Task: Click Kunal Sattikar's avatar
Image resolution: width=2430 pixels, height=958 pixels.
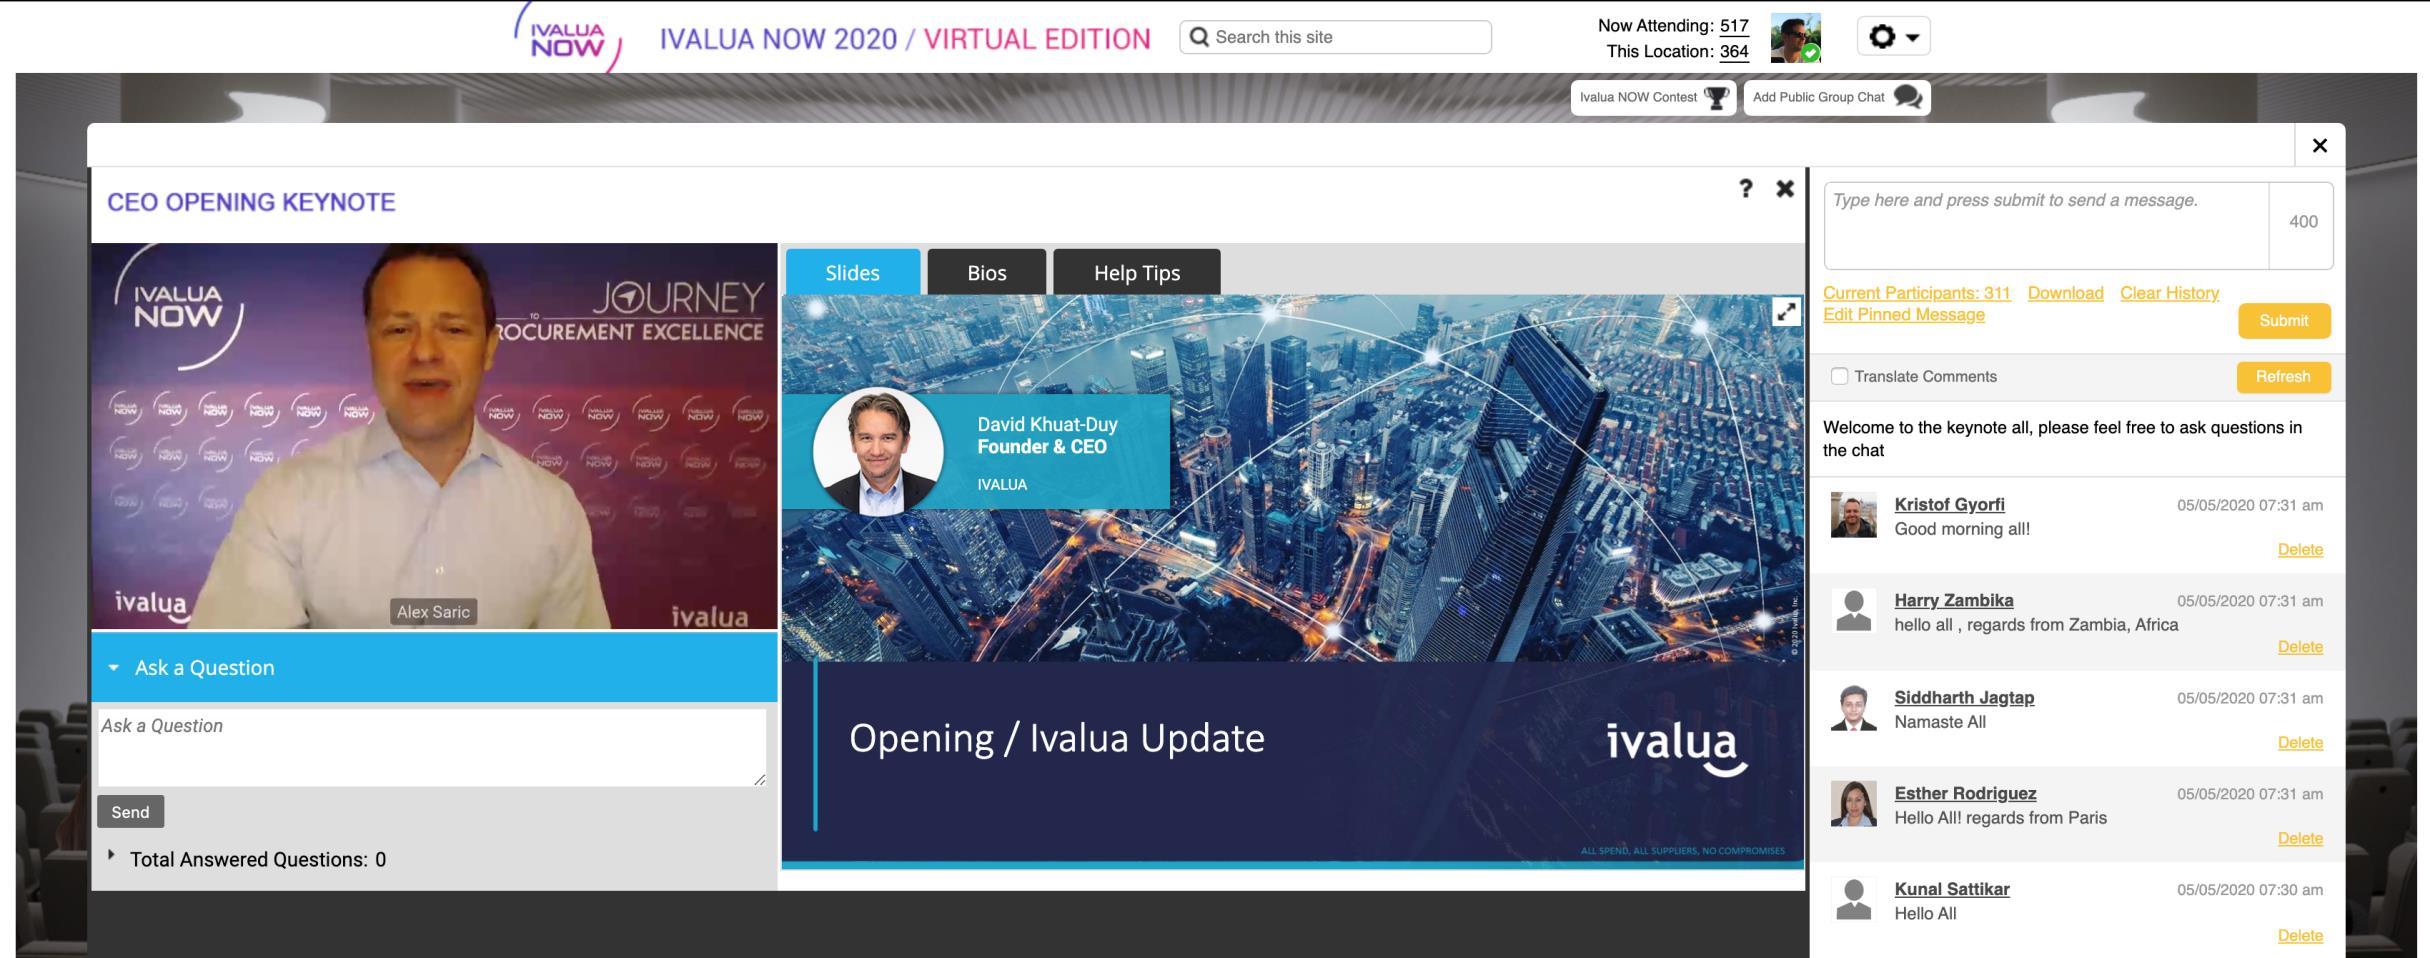Action: [1854, 900]
